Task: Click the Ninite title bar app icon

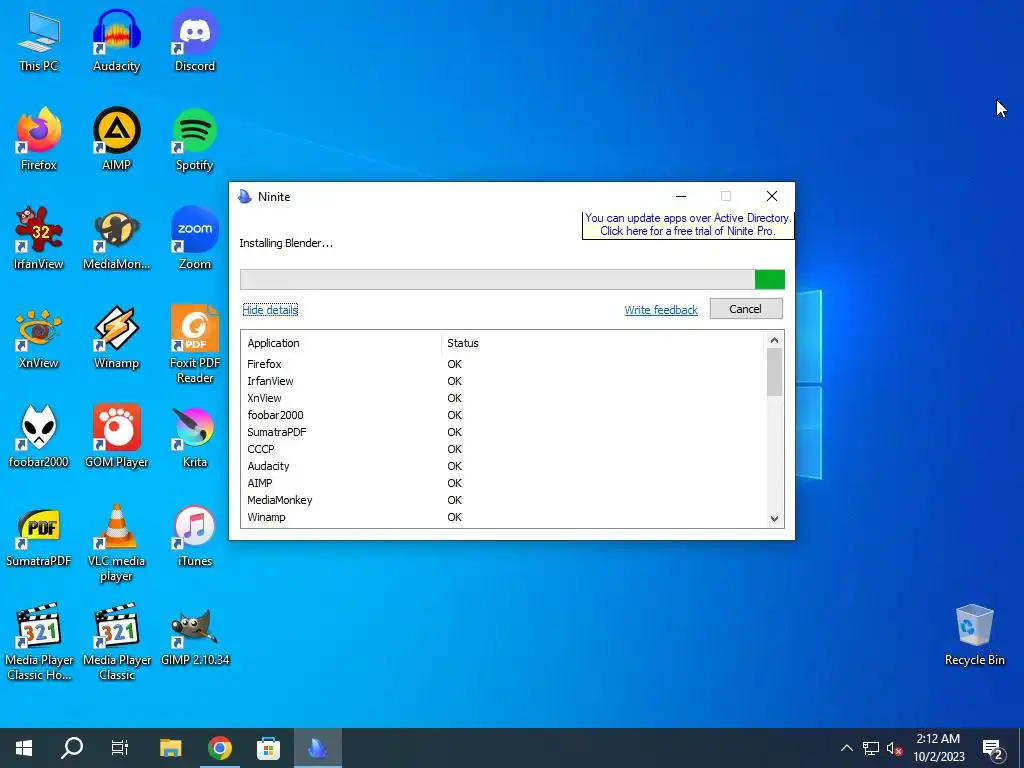Action: (x=245, y=197)
